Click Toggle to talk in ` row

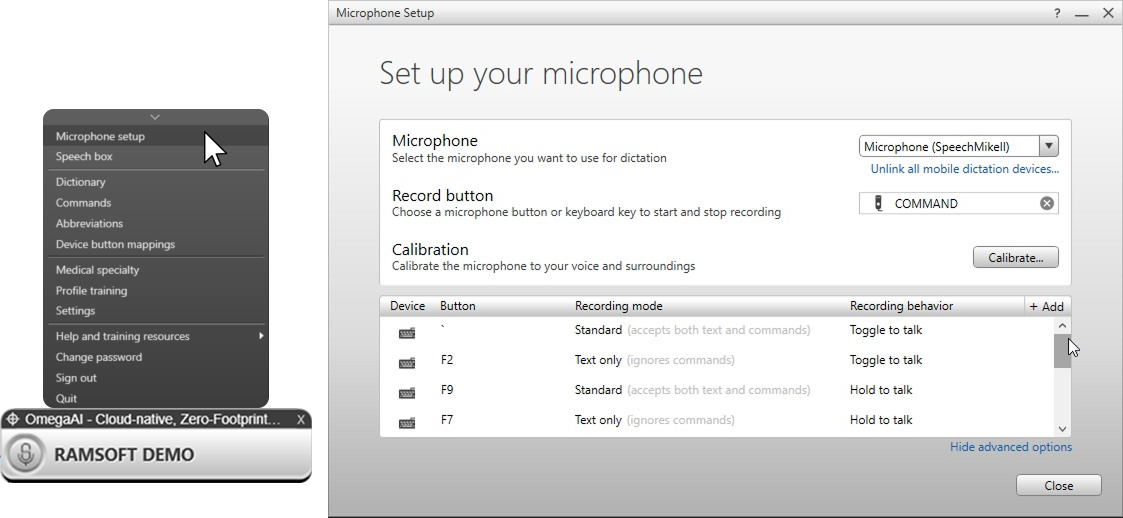(886, 330)
